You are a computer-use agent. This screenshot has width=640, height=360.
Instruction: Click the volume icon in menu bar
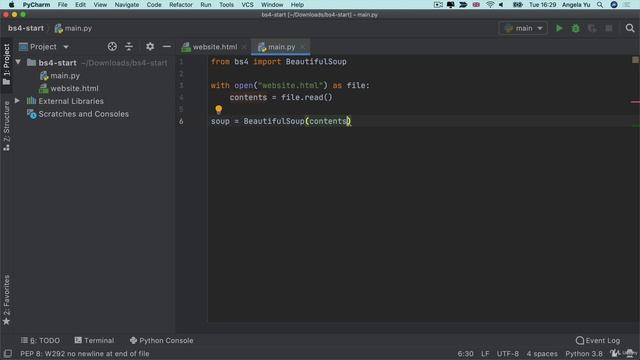click(x=501, y=4)
